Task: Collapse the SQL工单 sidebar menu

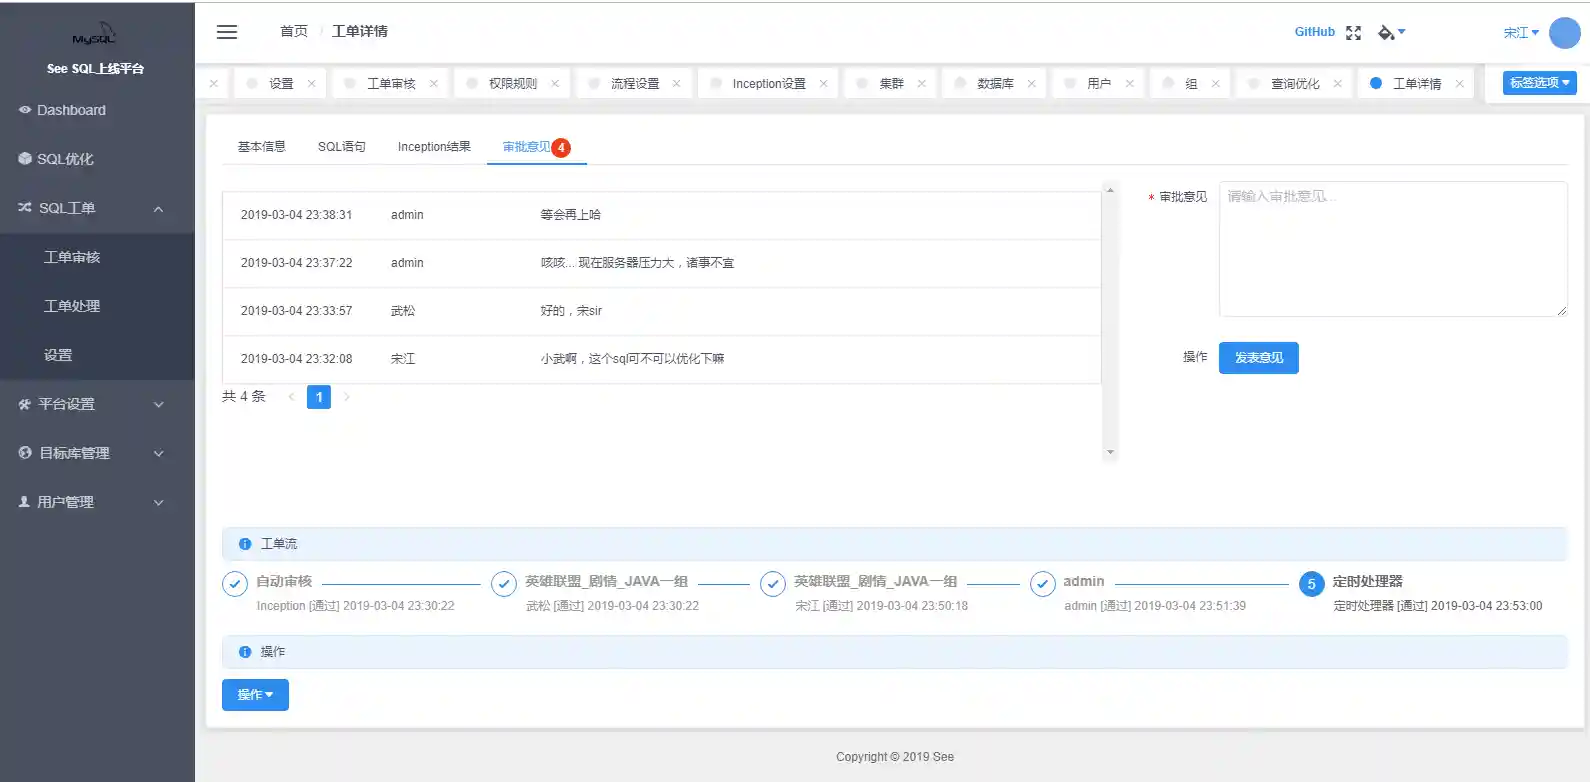Action: (x=158, y=209)
